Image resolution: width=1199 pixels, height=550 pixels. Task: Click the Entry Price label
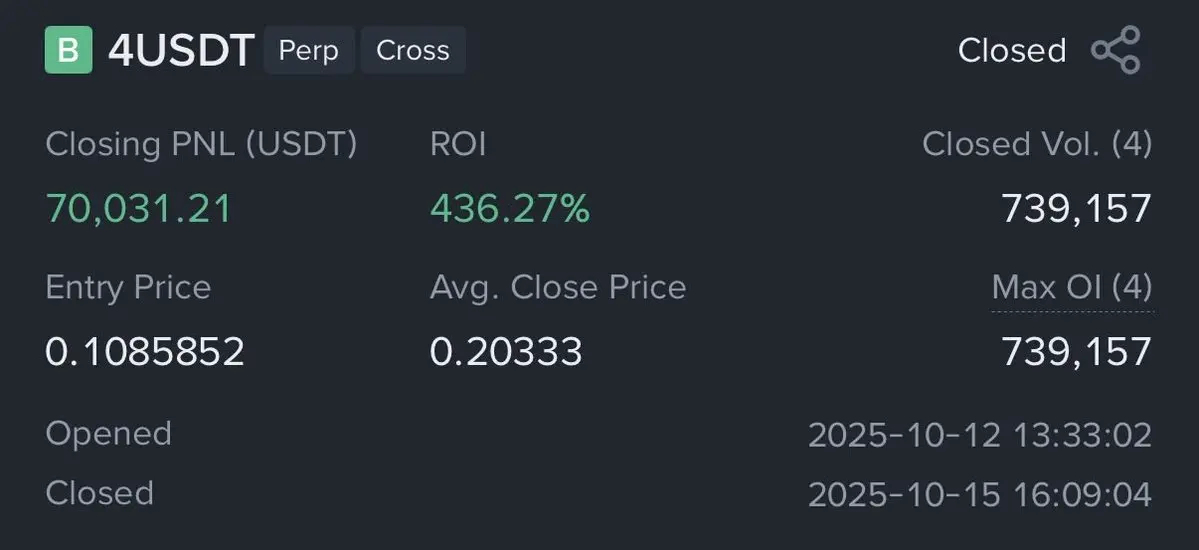click(x=128, y=288)
